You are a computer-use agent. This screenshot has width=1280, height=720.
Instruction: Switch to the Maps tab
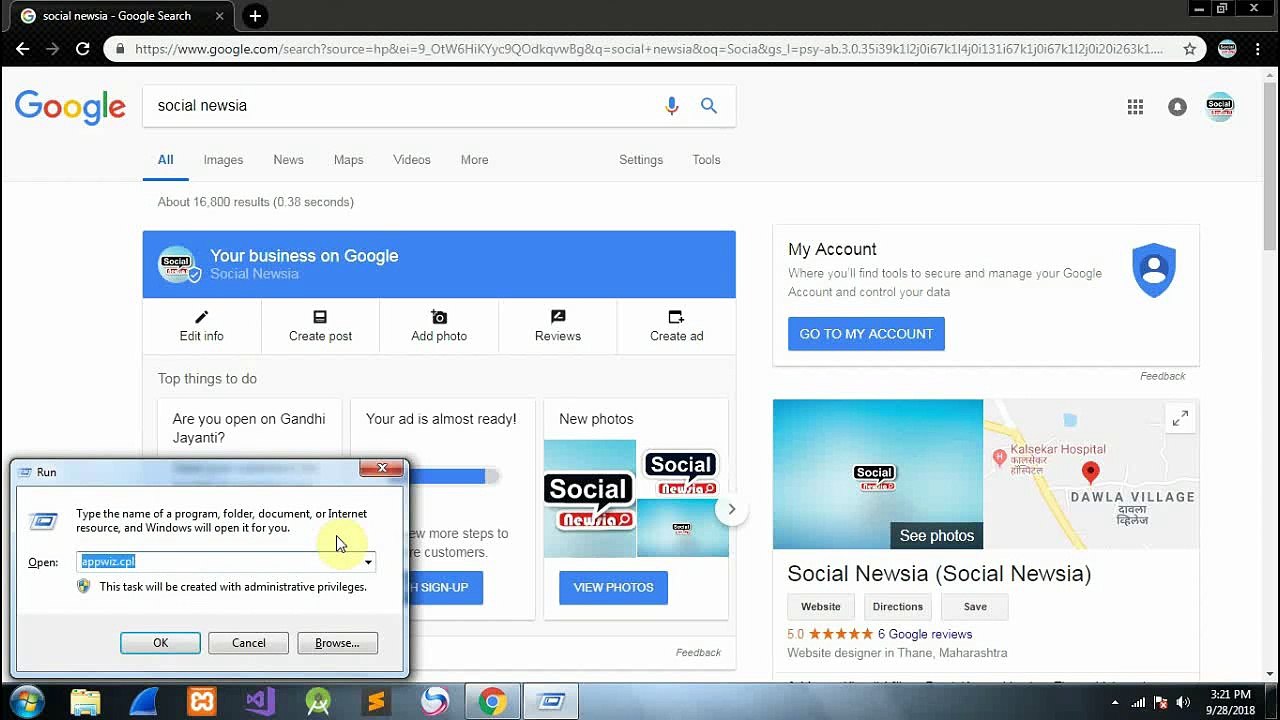coord(348,160)
